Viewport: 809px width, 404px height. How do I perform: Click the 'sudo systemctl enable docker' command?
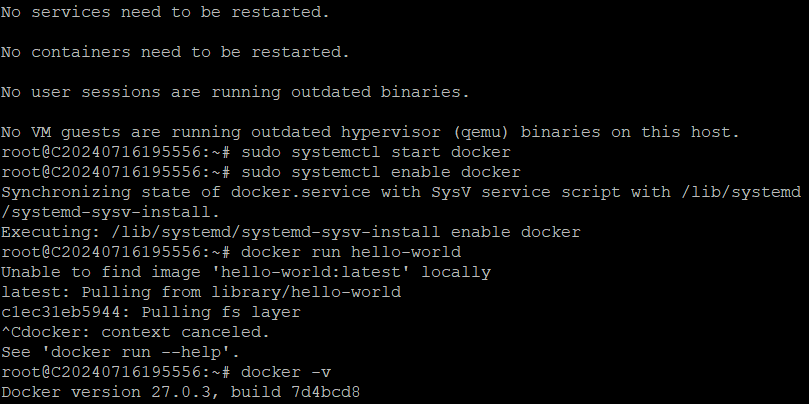pyautogui.click(x=381, y=172)
